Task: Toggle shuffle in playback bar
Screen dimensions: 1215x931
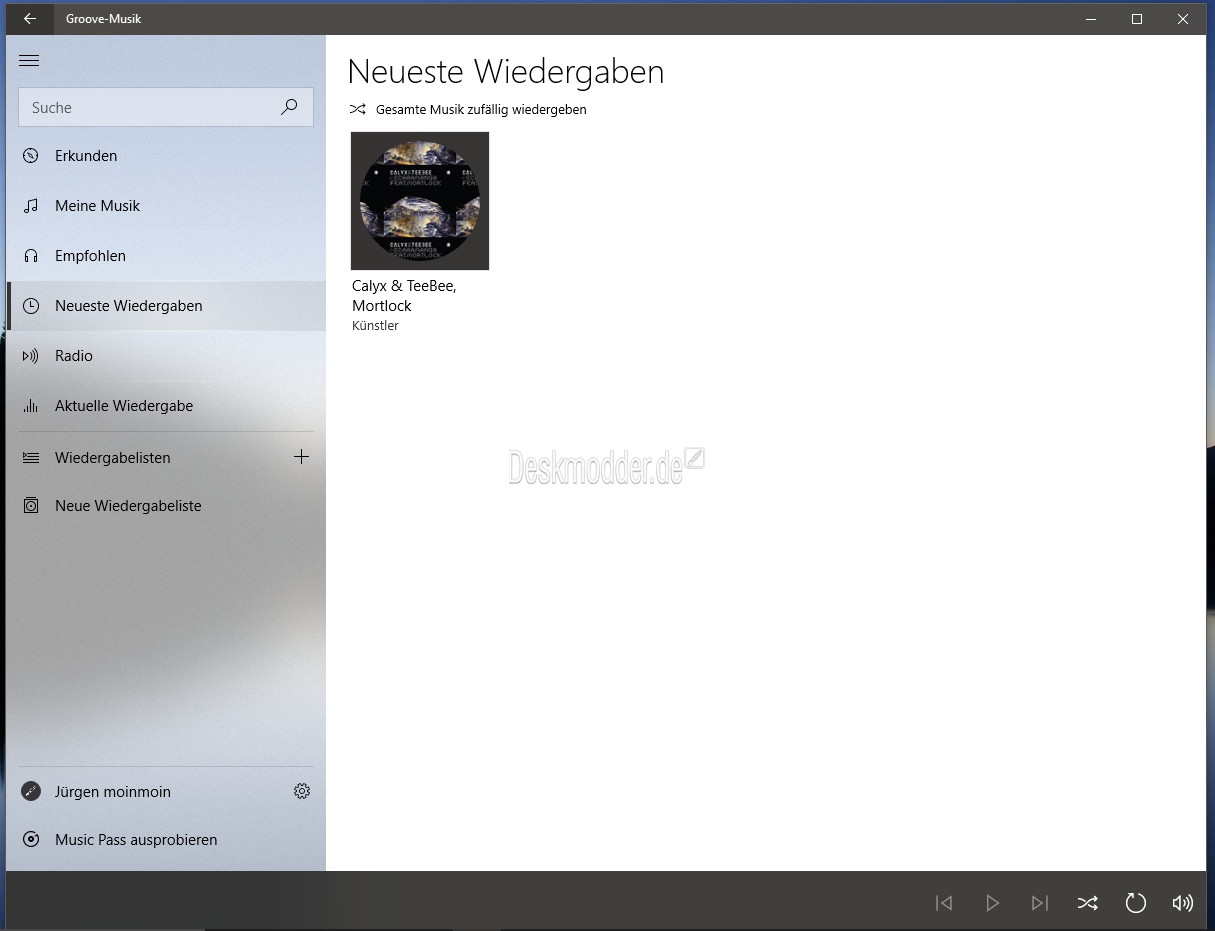Action: coord(1087,903)
